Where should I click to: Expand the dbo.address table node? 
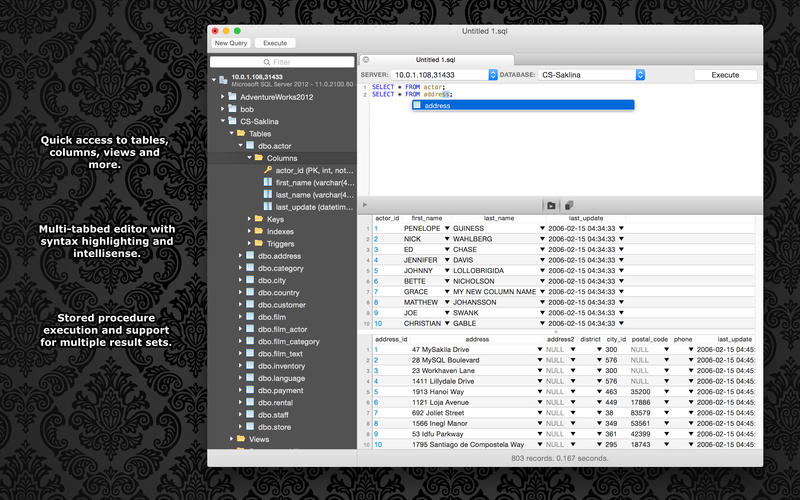[x=240, y=256]
